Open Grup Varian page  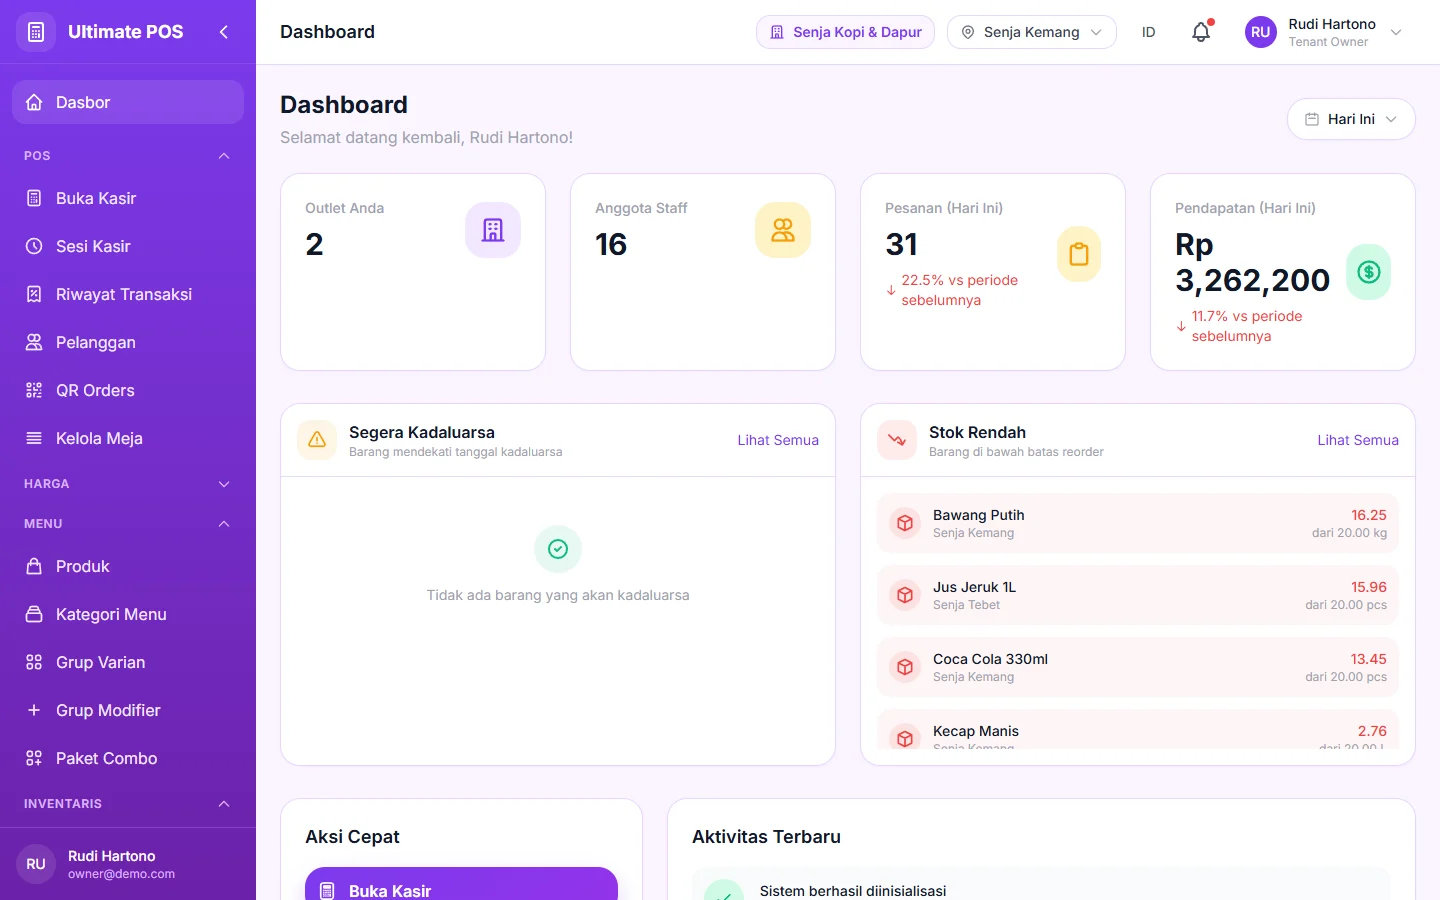128,662
